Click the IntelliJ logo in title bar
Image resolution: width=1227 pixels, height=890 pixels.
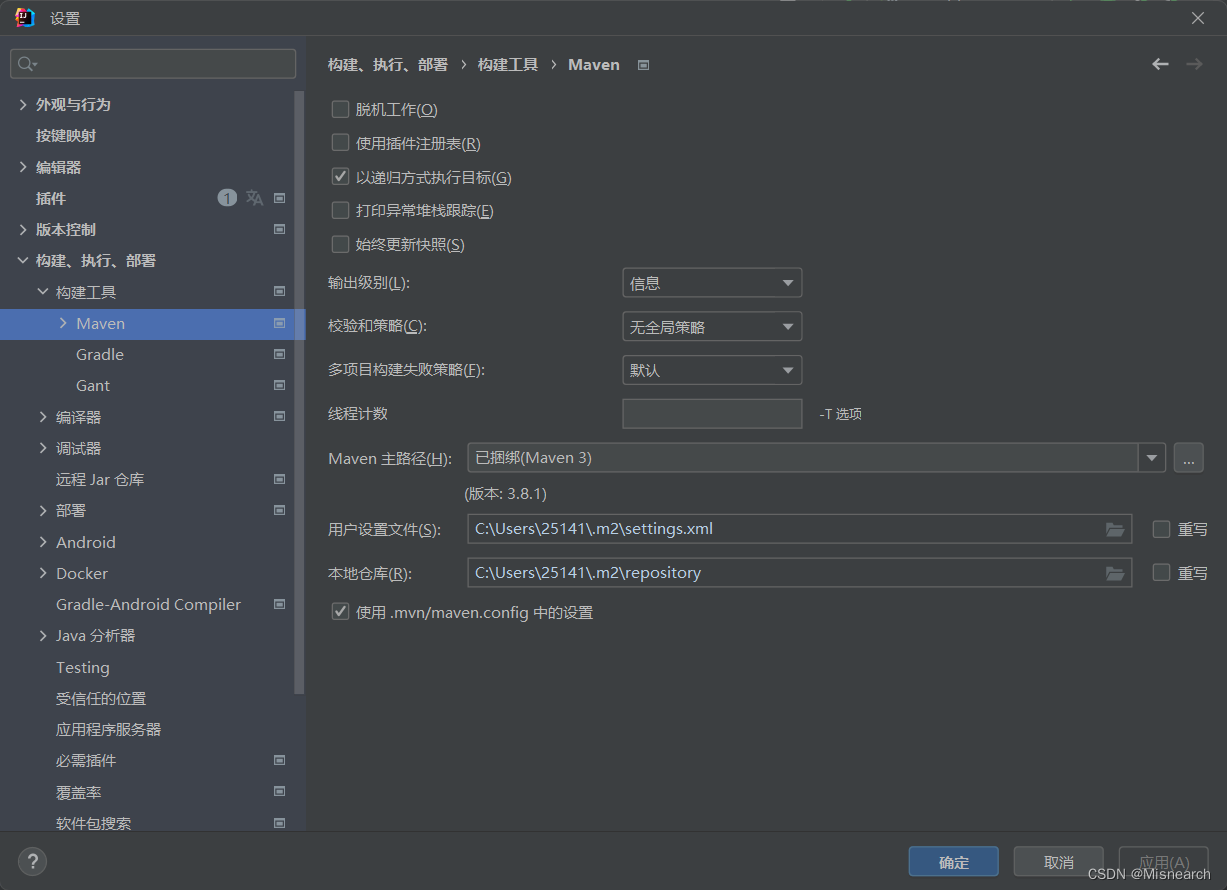coord(25,18)
